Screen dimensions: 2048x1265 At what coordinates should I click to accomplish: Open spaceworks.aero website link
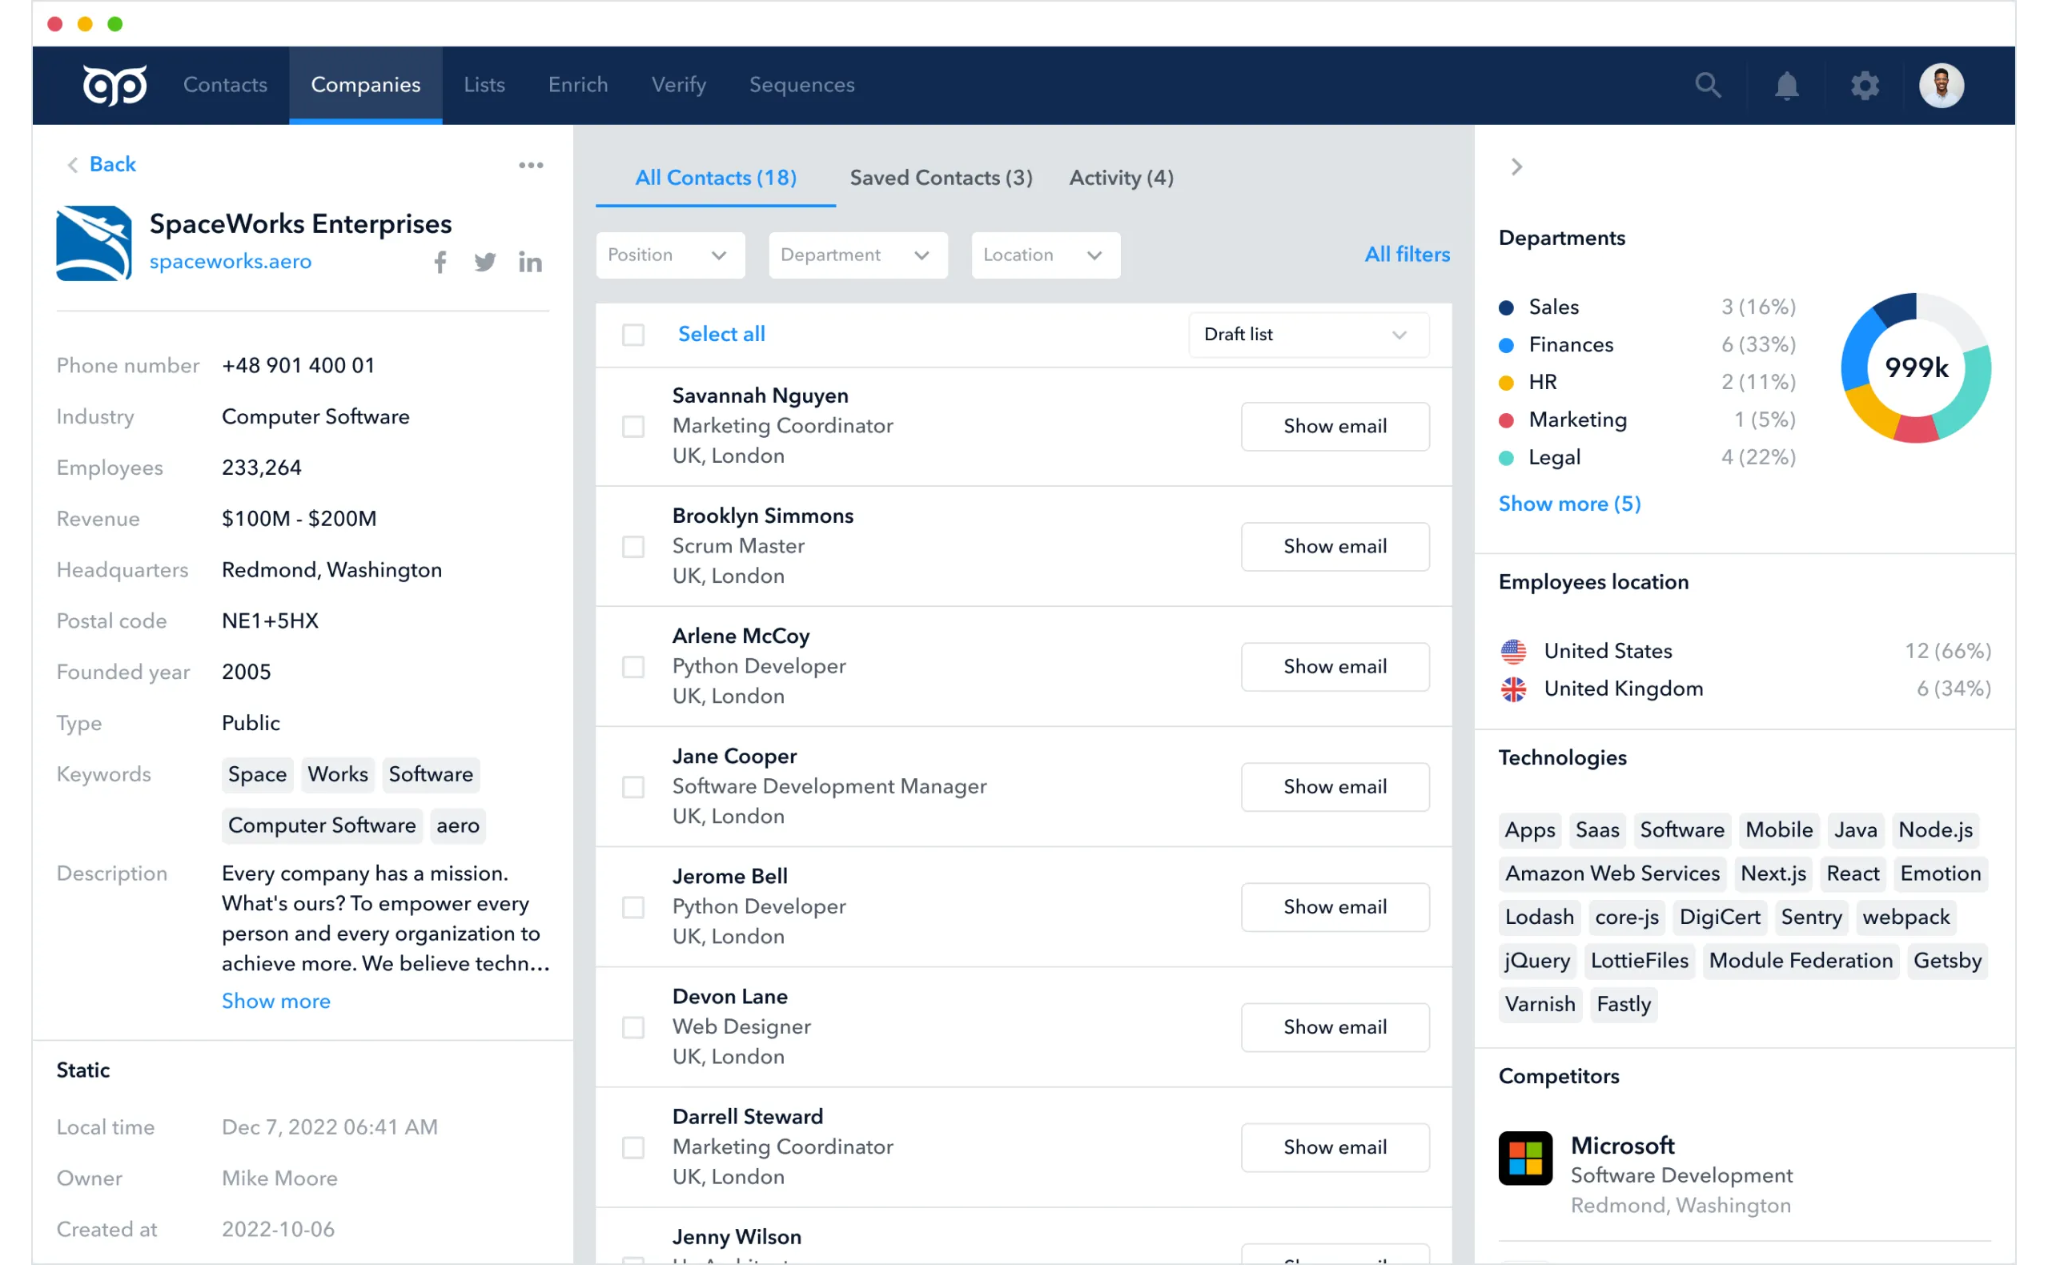click(x=230, y=262)
